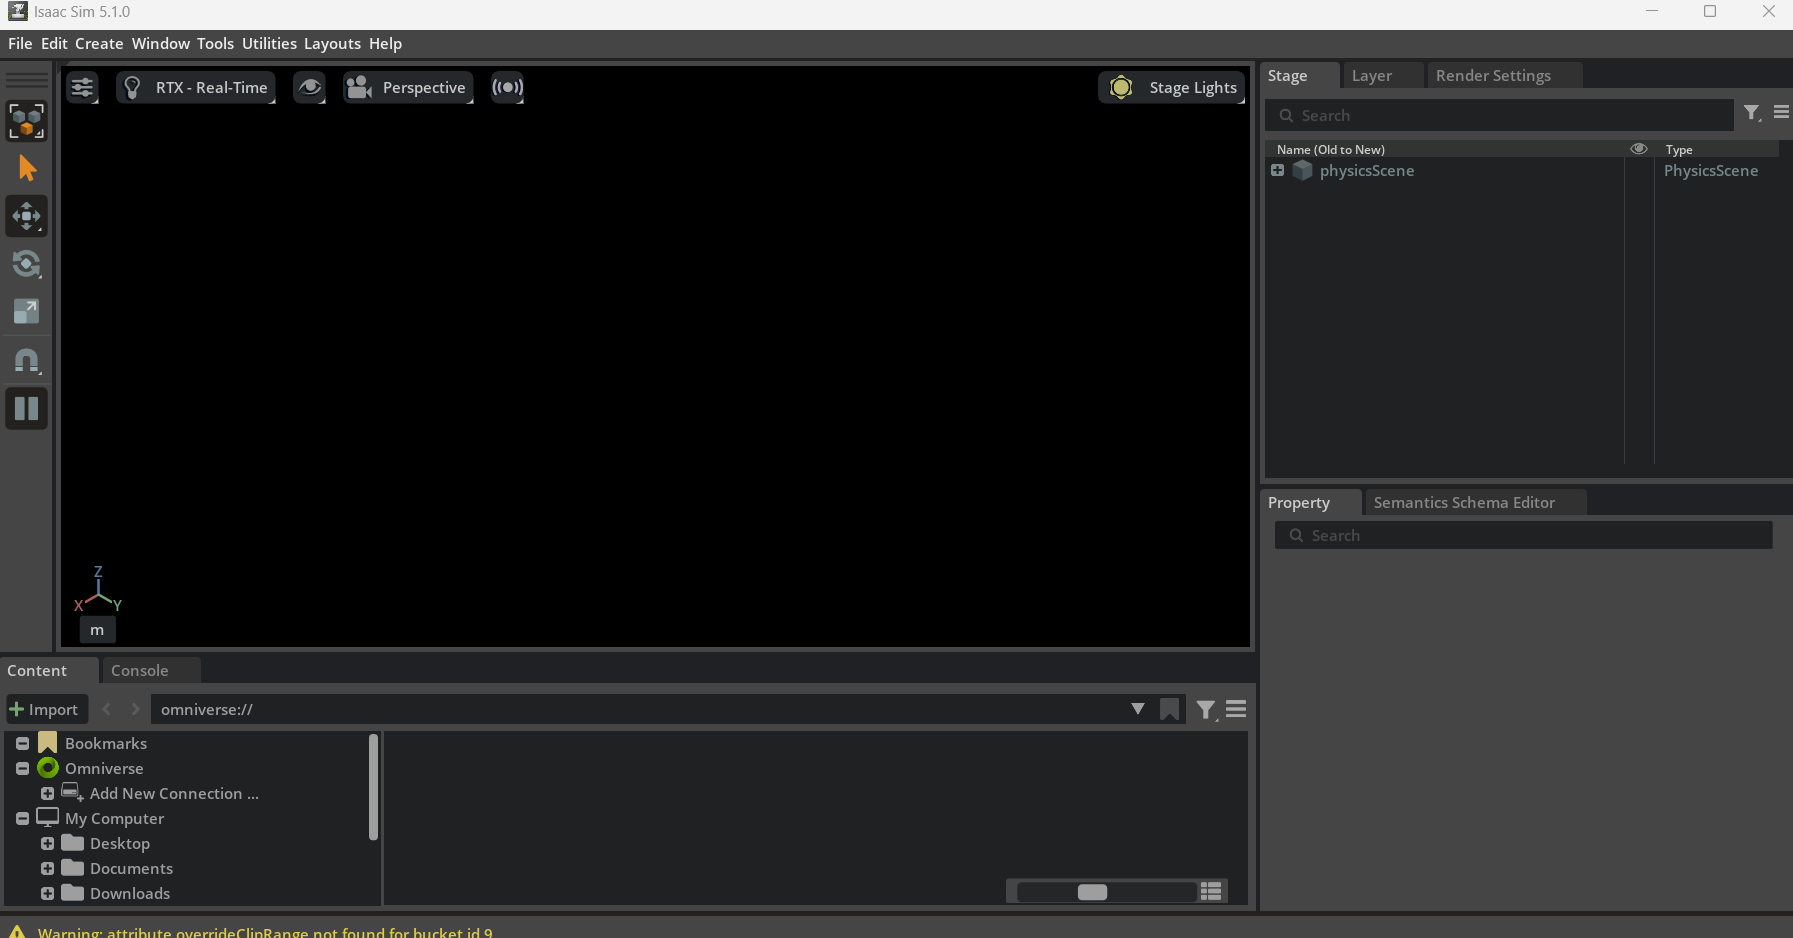1793x938 pixels.
Task: Select the arrow Select tool
Action: pyautogui.click(x=27, y=169)
